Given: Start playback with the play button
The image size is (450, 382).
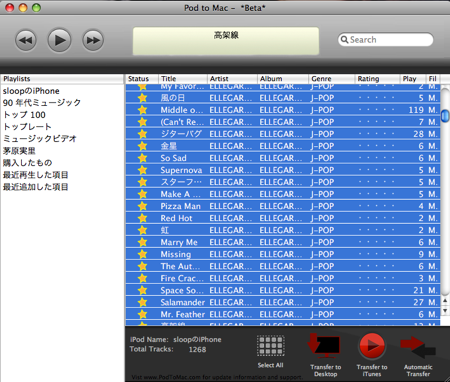Looking at the screenshot, I should (59, 40).
